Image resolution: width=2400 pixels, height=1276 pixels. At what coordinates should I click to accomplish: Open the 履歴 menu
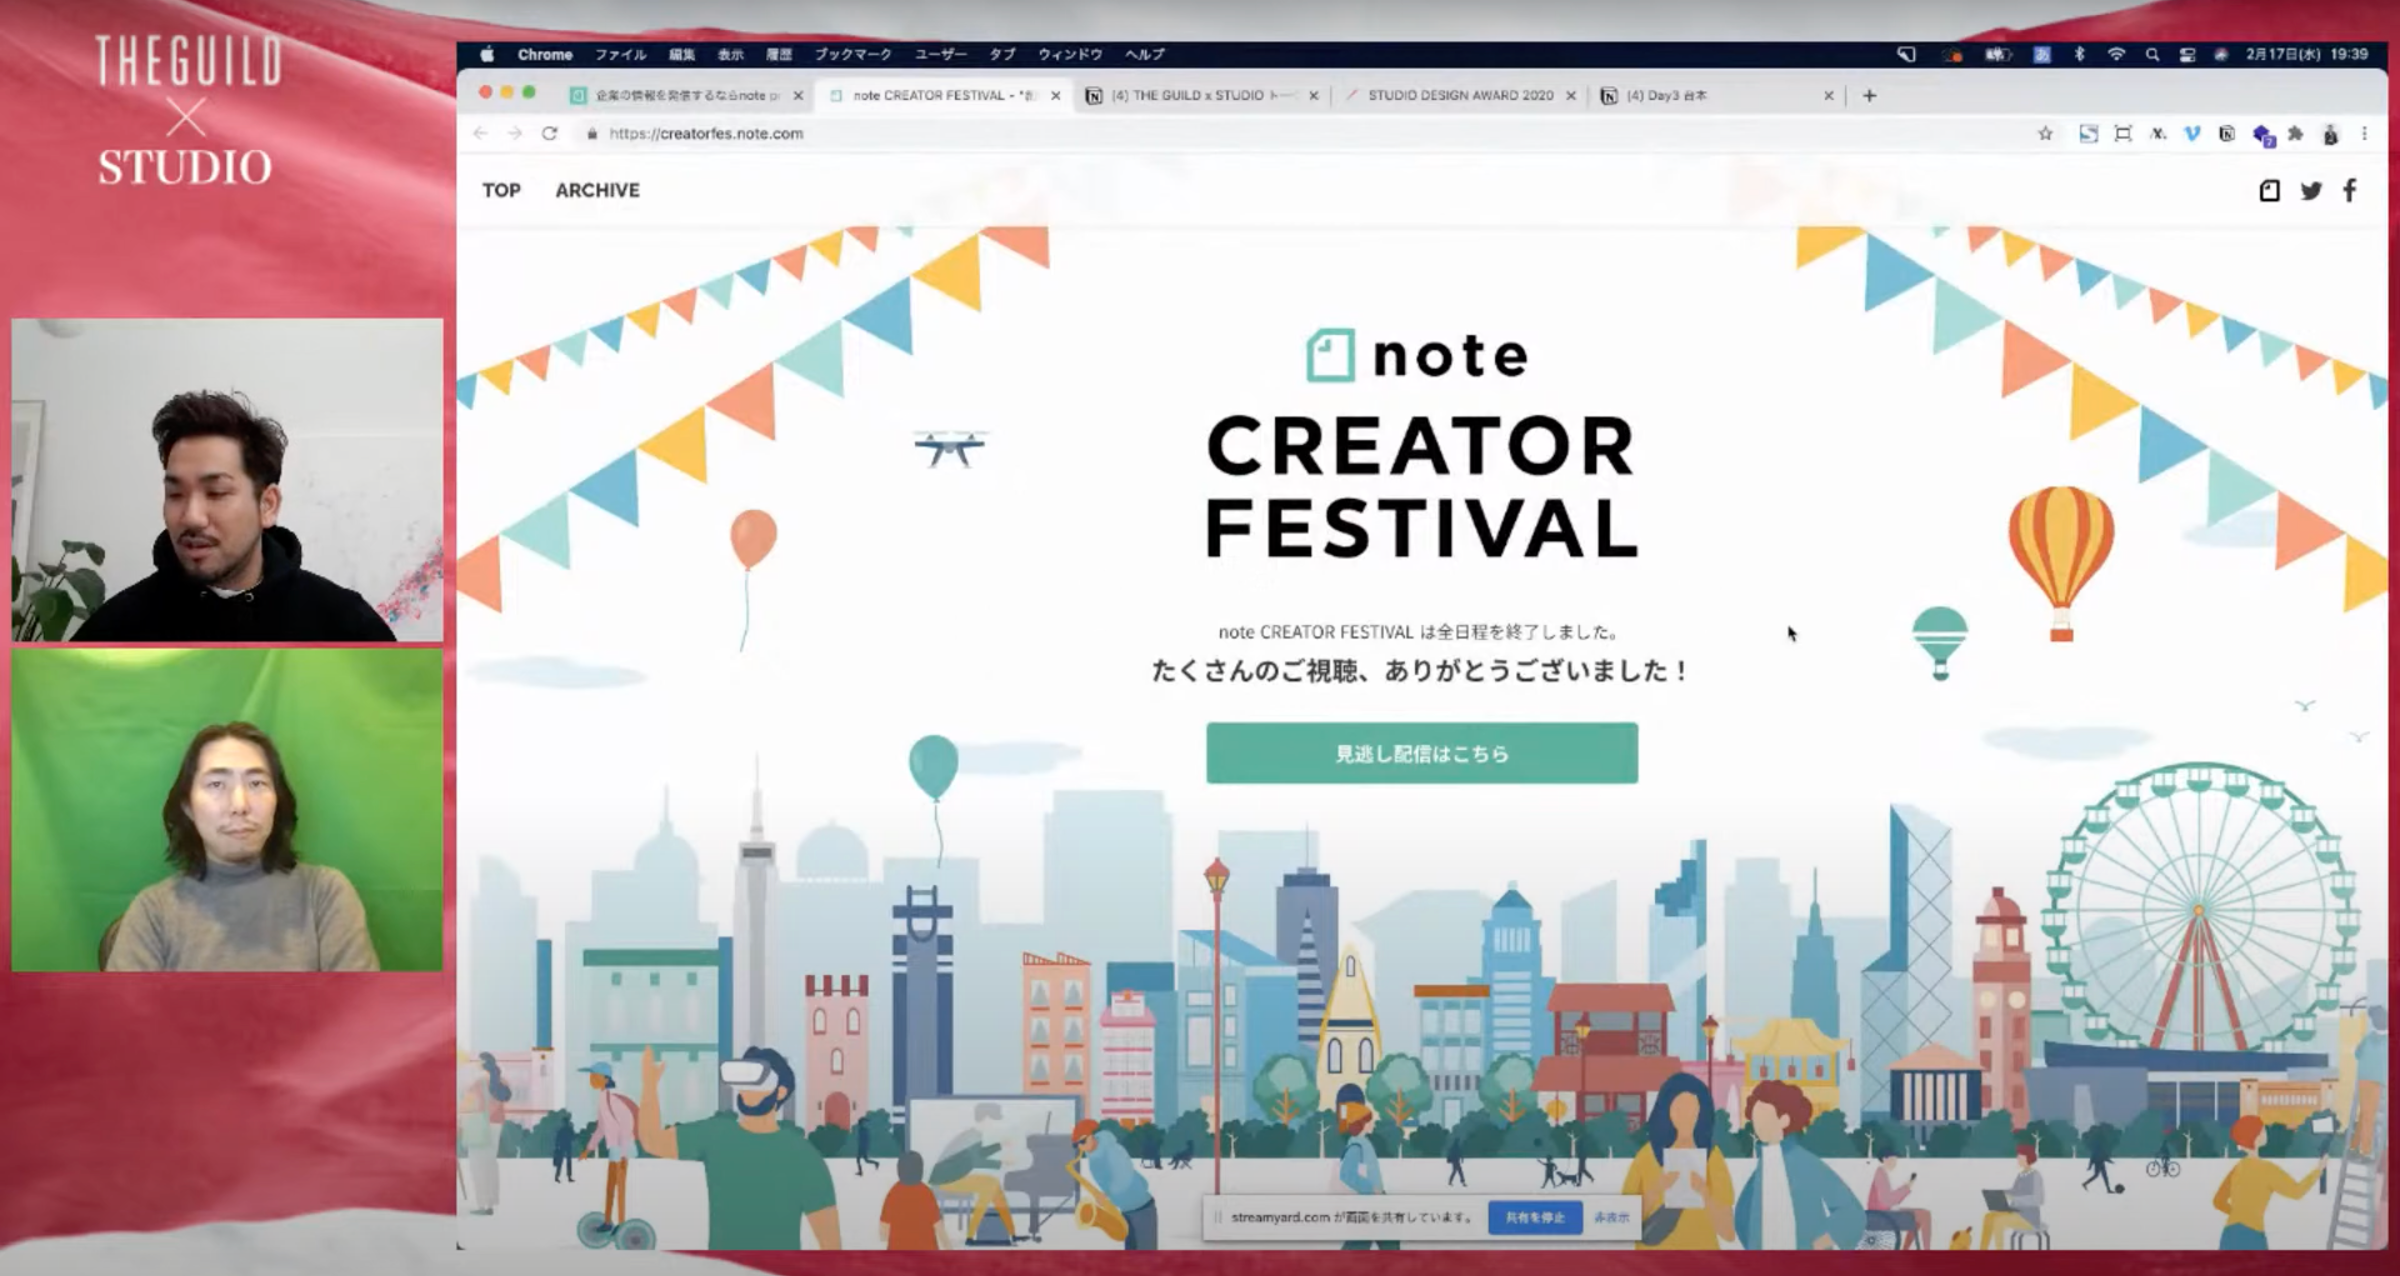coord(779,54)
